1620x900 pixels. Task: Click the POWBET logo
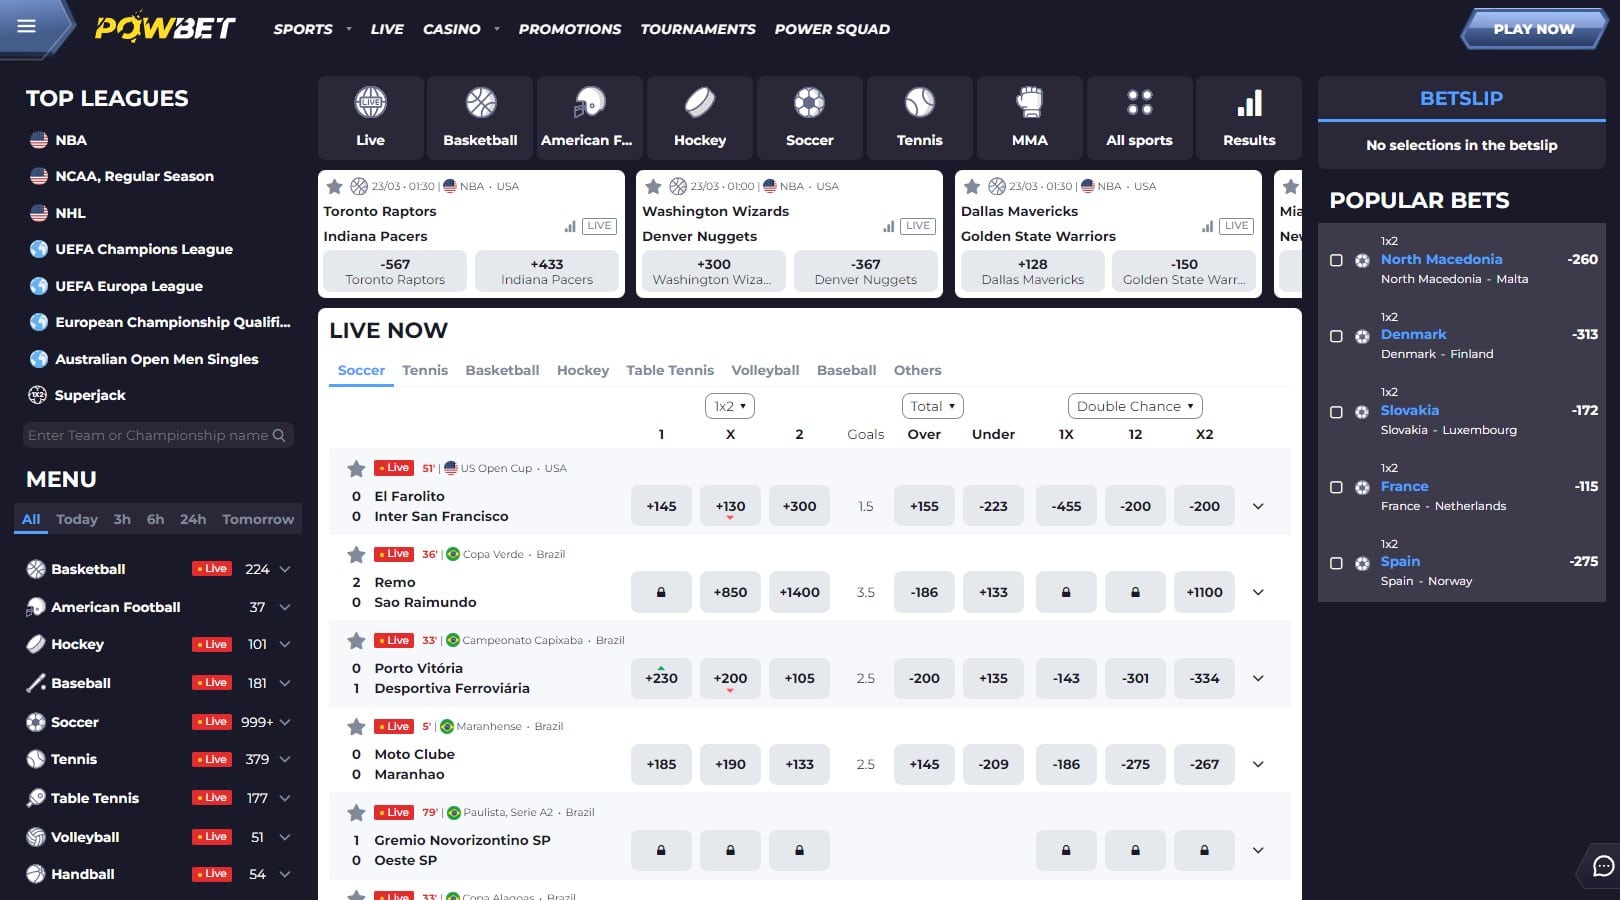pos(165,28)
